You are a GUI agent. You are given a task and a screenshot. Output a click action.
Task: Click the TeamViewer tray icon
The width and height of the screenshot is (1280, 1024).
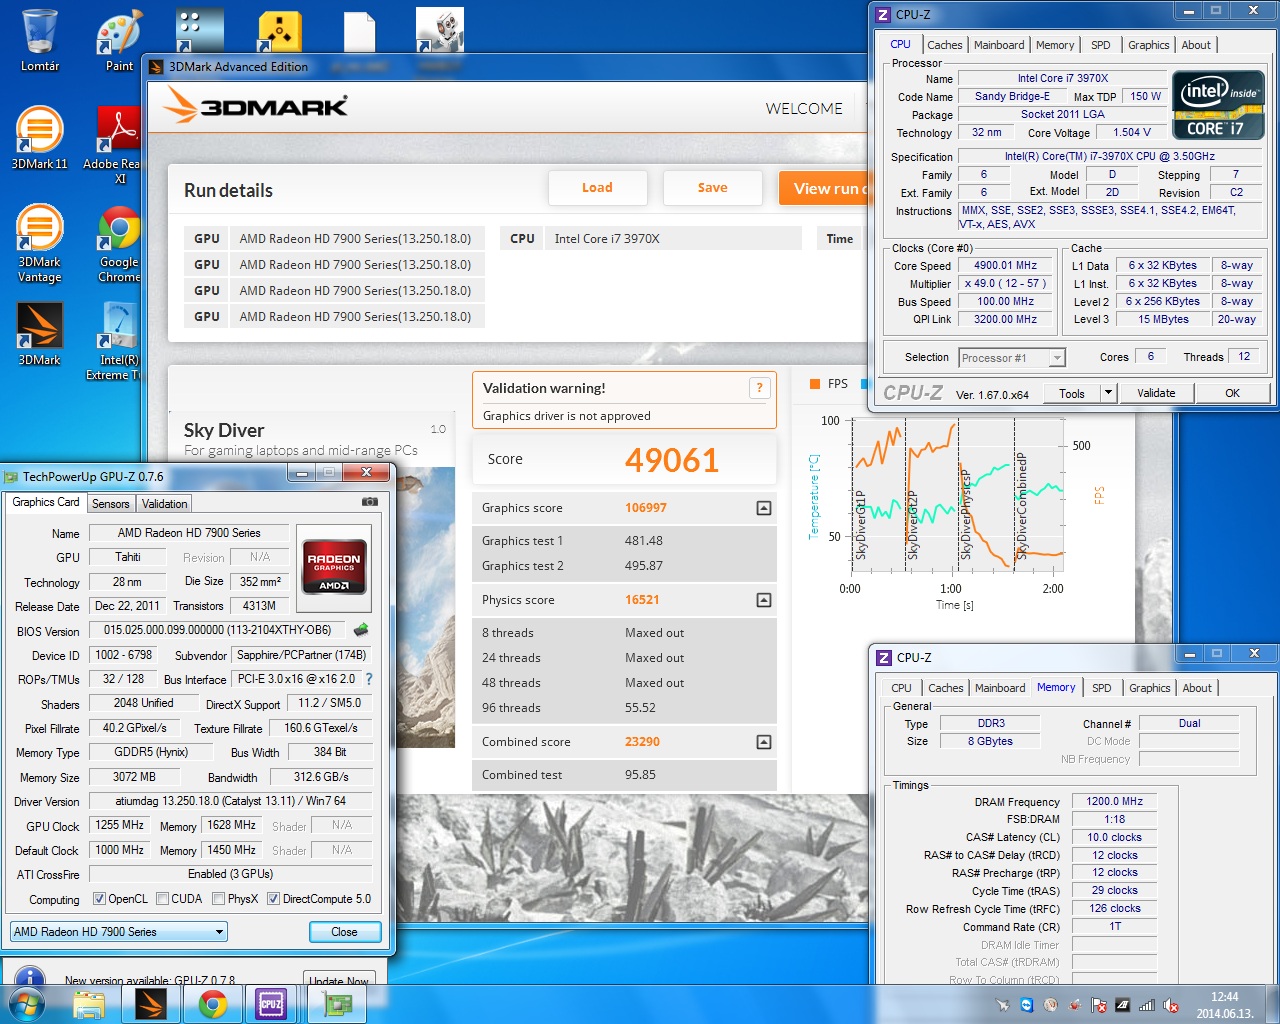[1027, 1005]
